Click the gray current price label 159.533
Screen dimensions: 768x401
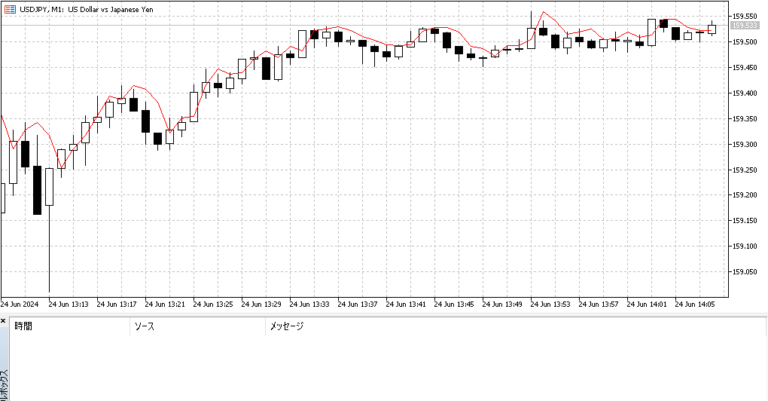click(745, 25)
